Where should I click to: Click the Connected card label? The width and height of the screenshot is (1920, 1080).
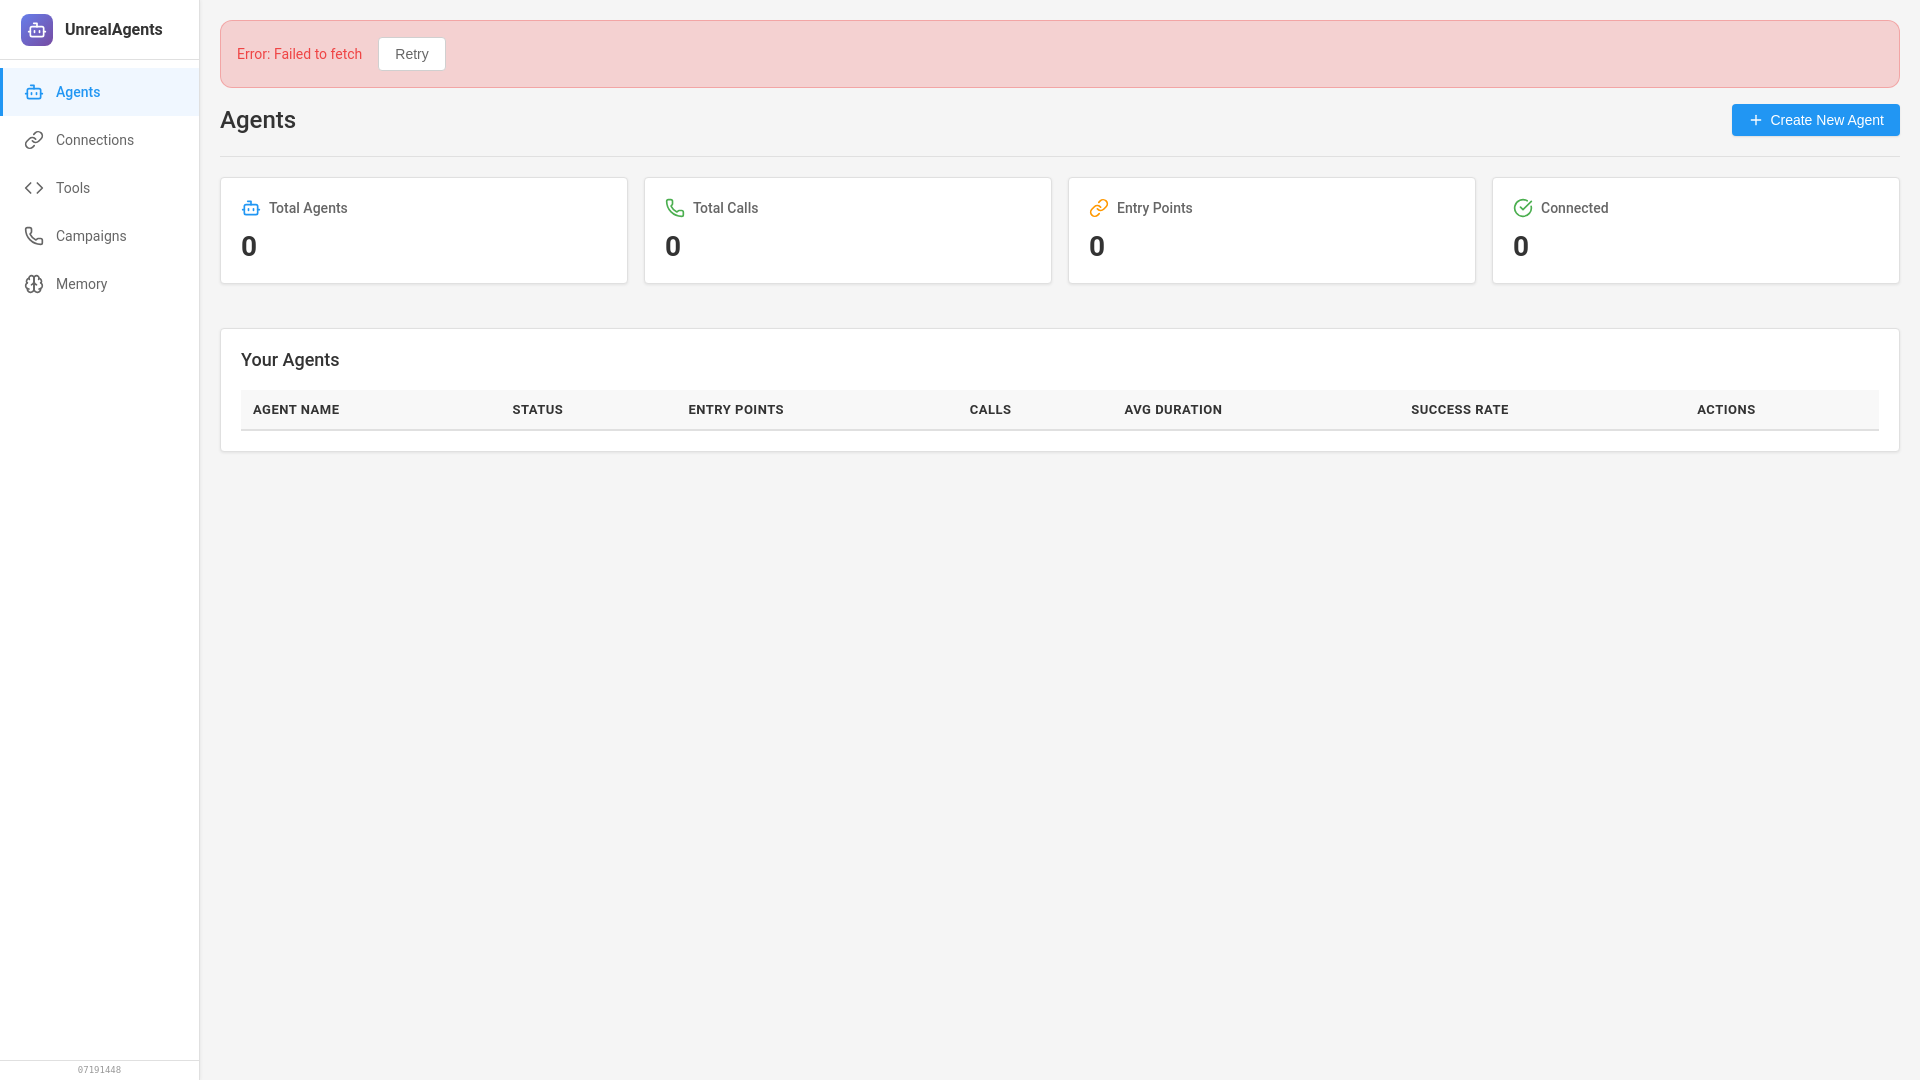click(1574, 208)
